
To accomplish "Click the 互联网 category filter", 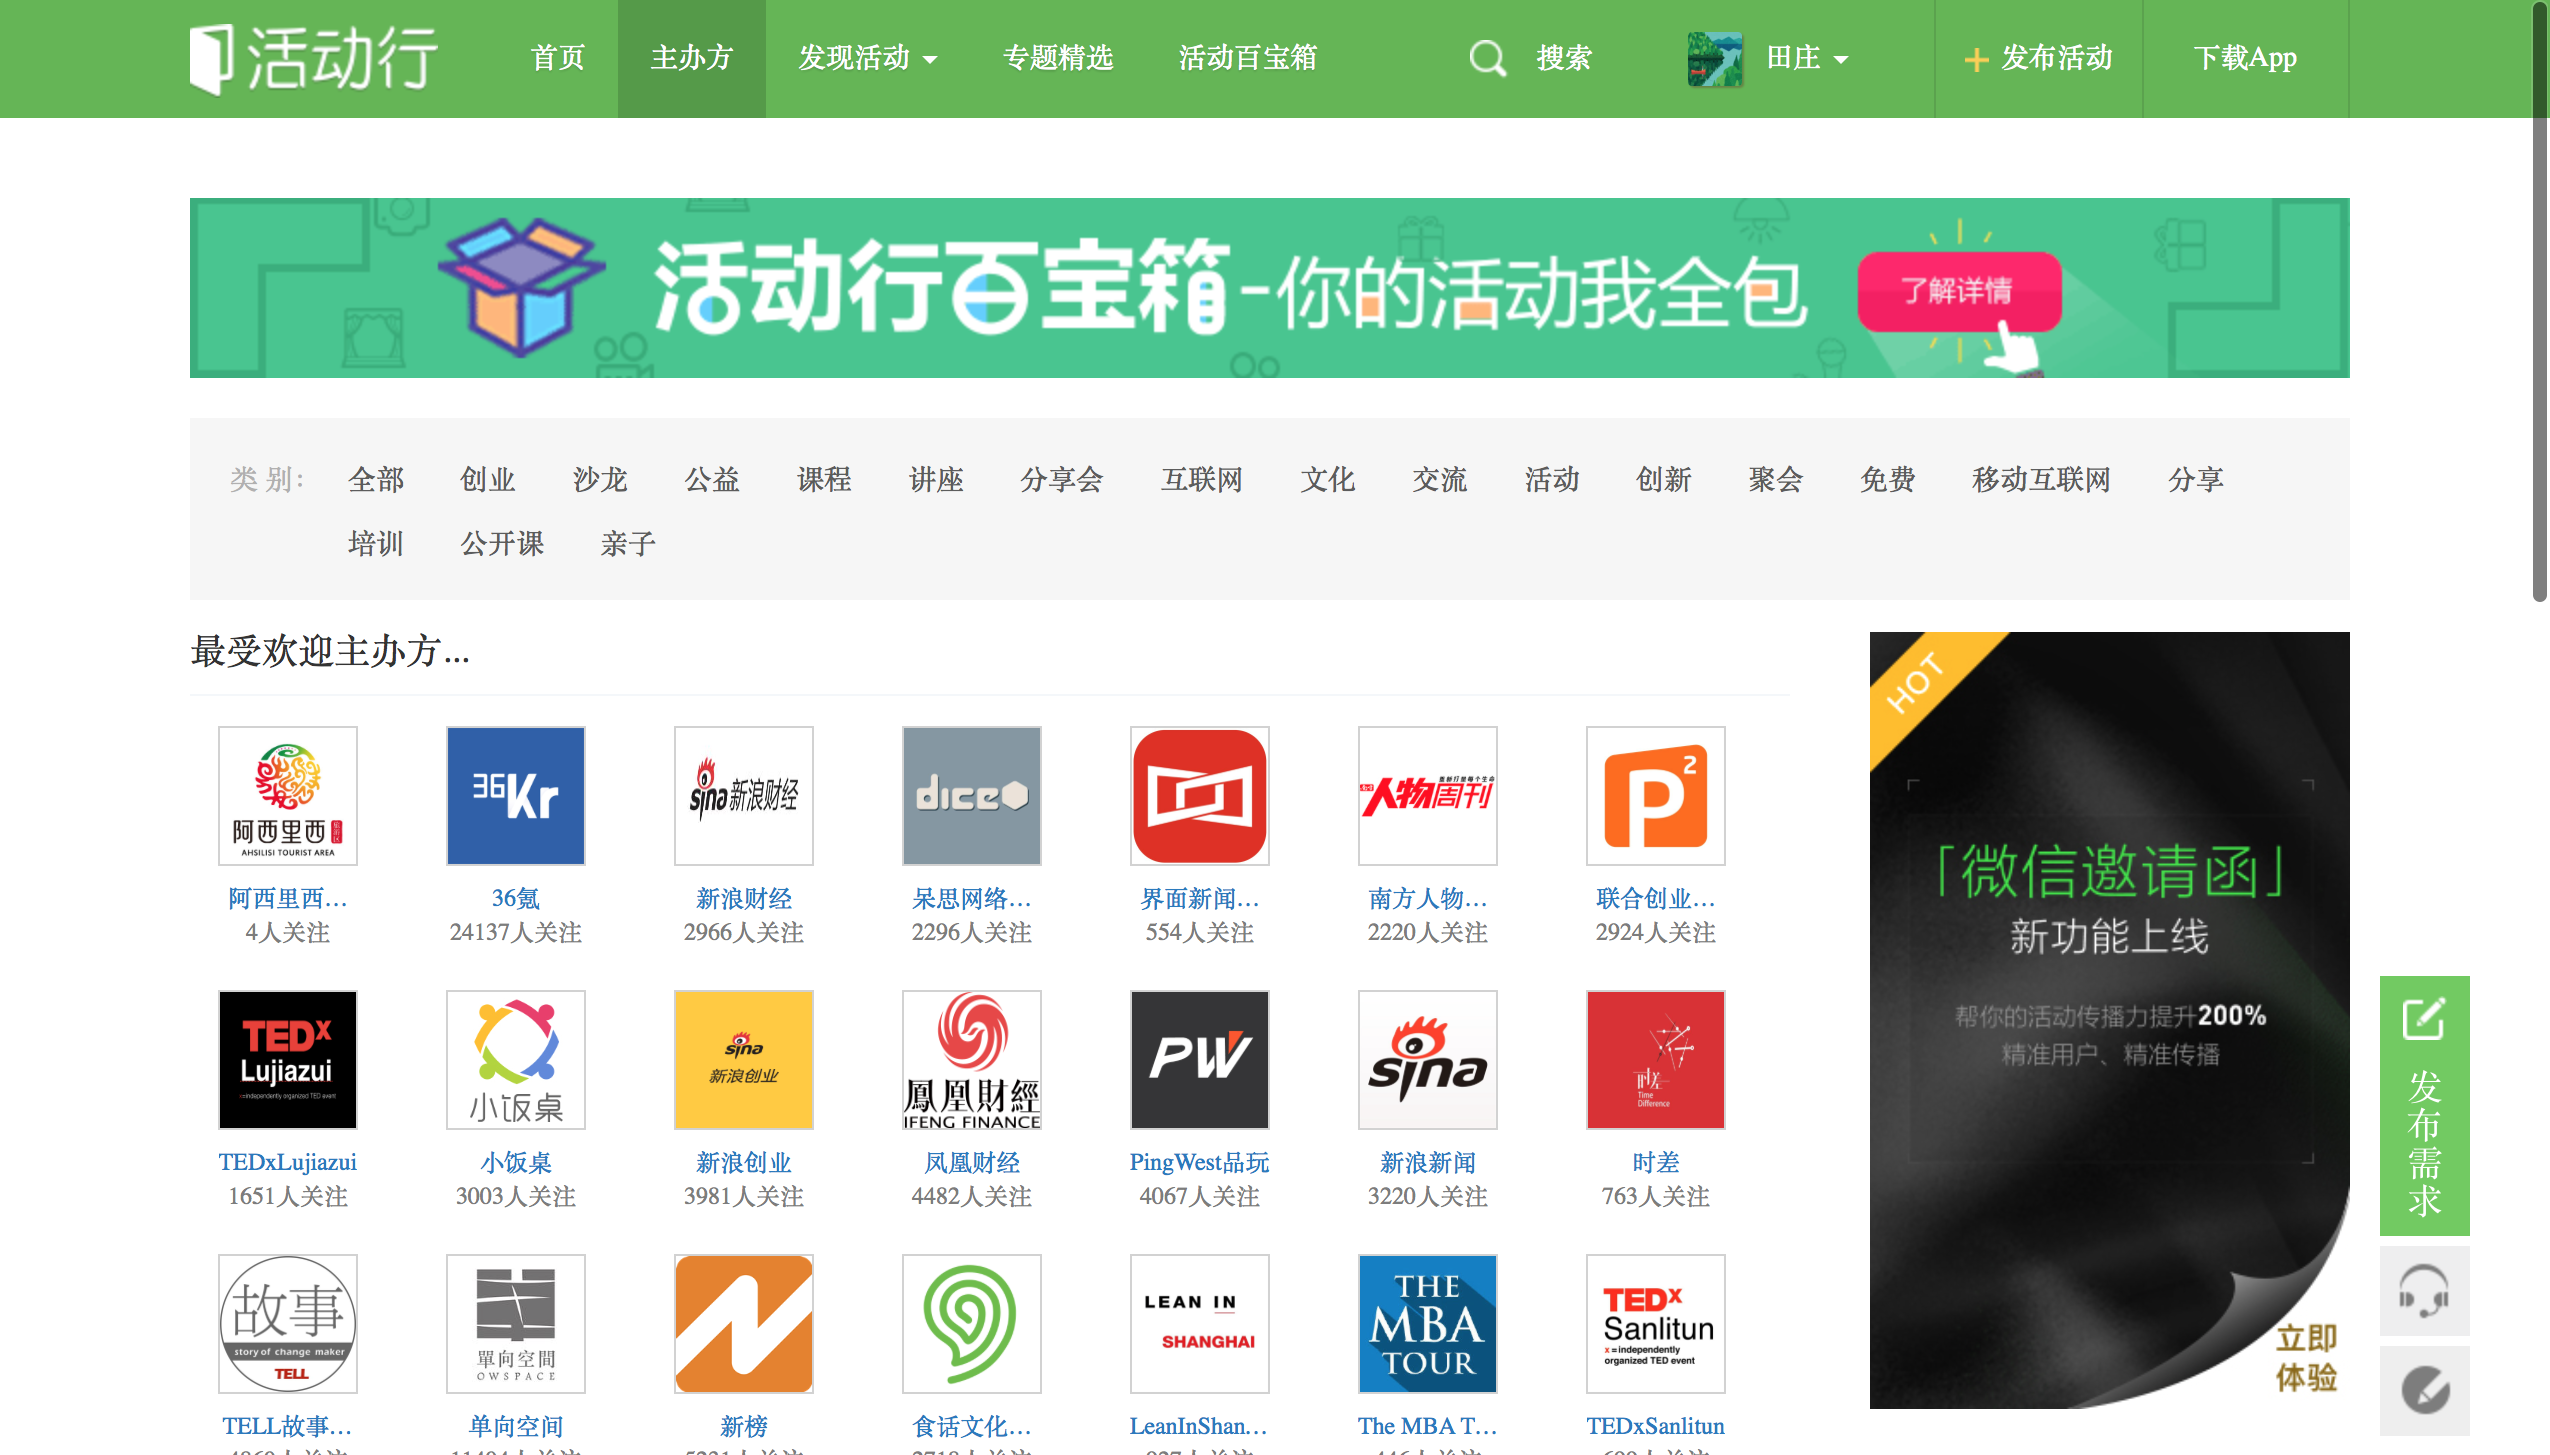I will (x=1202, y=480).
